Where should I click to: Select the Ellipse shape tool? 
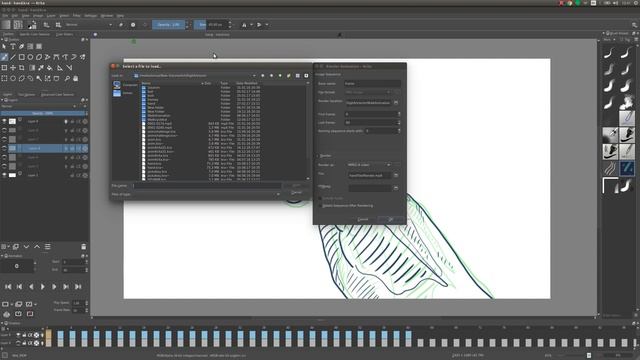[x=30, y=57]
